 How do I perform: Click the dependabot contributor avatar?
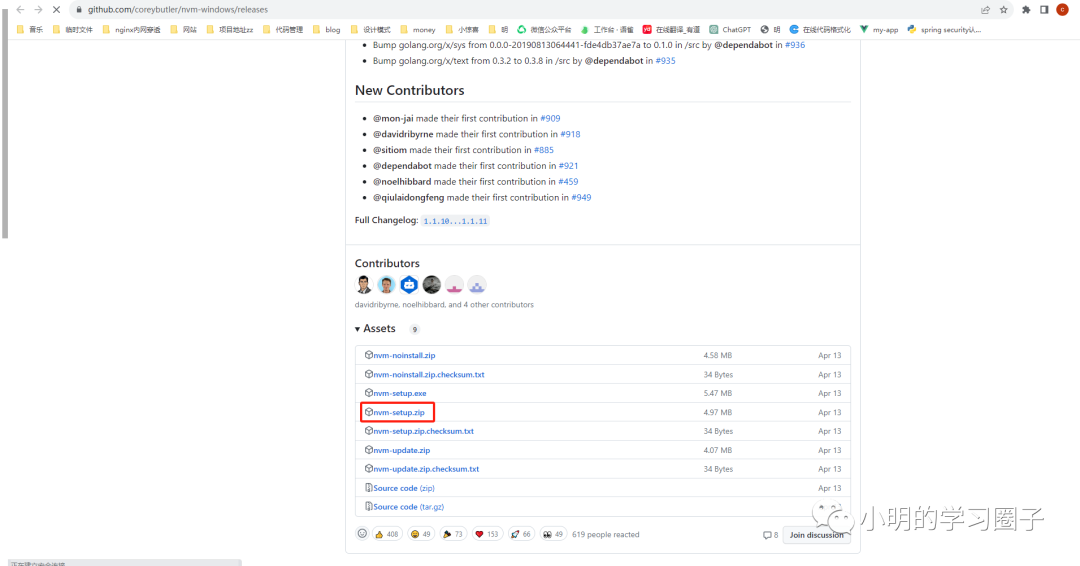409,284
